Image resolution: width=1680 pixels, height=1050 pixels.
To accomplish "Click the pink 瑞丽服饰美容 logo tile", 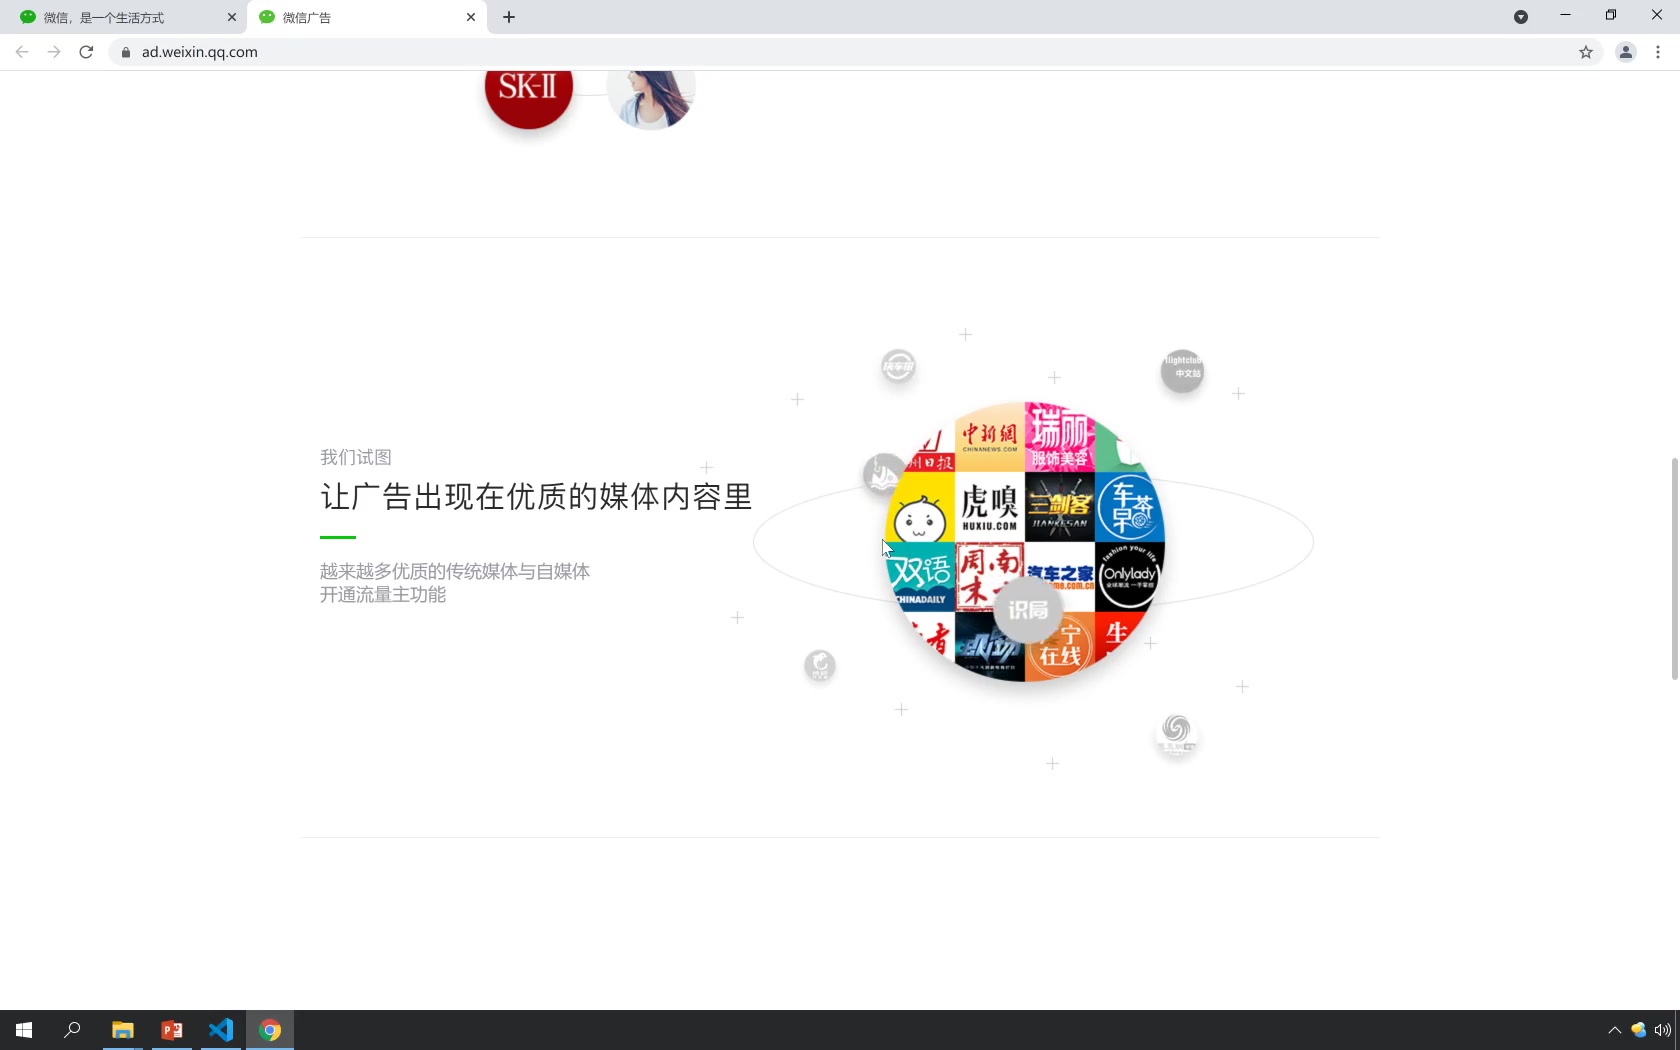I will click(1060, 436).
